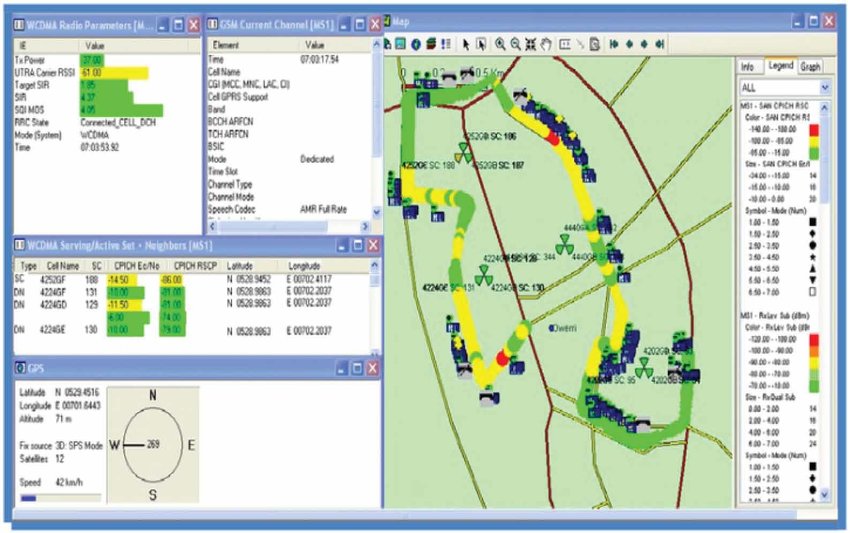Click the compass showing heading 269
The width and height of the screenshot is (850, 533).
point(152,444)
